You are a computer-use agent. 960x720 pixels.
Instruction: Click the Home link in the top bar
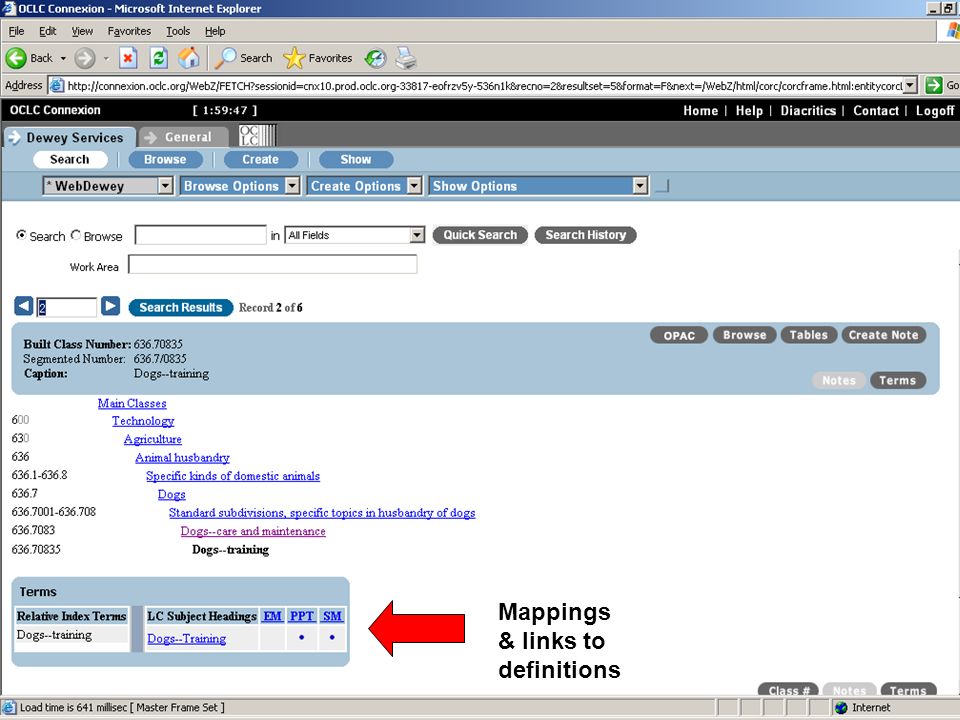[700, 111]
